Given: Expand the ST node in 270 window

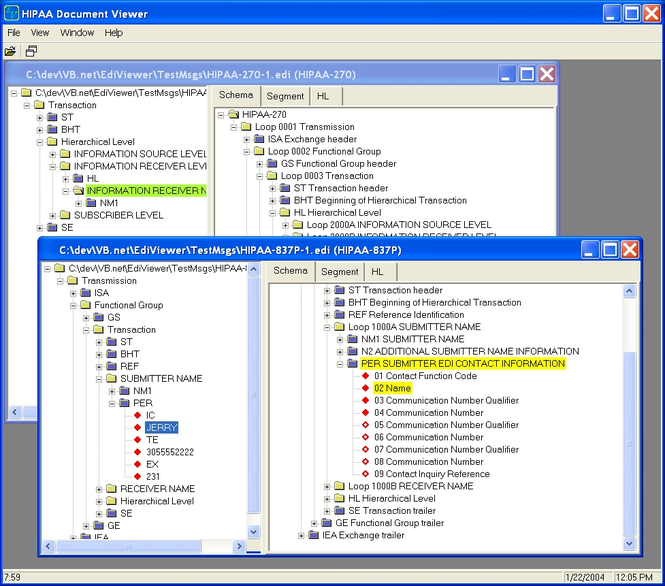Looking at the screenshot, I should coord(39,117).
